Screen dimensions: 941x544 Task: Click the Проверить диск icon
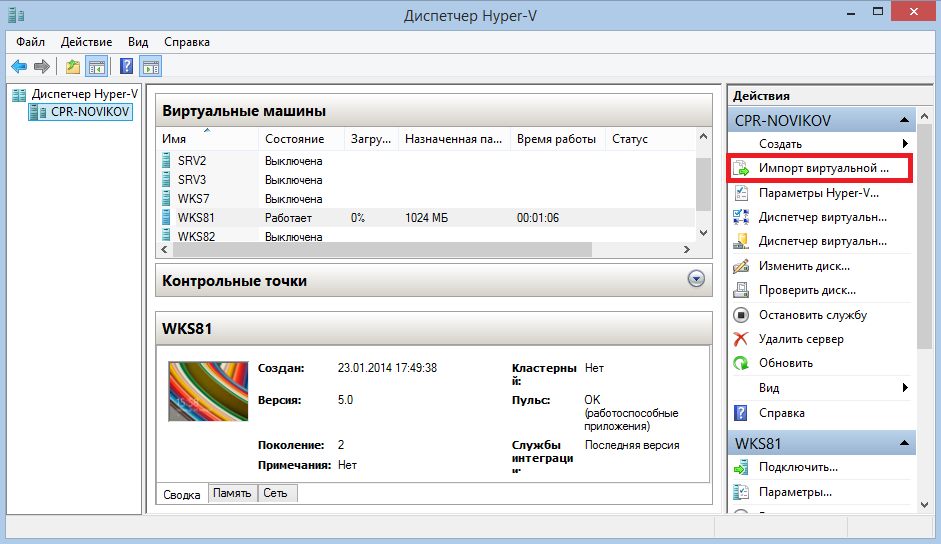click(x=741, y=290)
